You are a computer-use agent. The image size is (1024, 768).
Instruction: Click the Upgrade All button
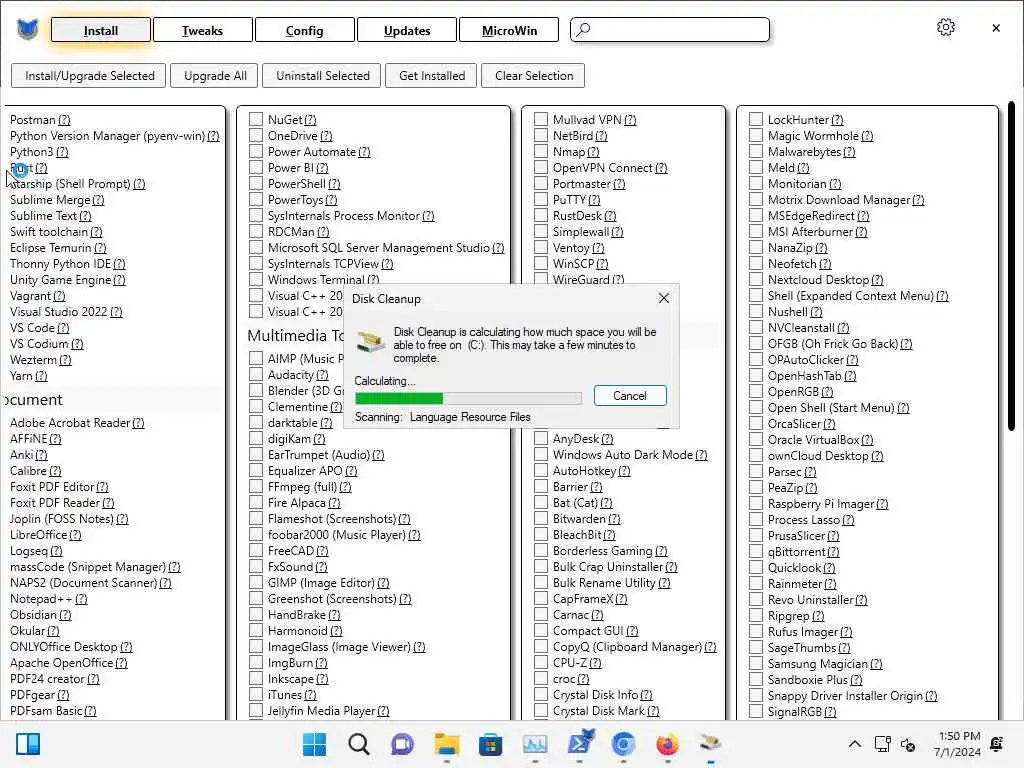[x=215, y=76]
